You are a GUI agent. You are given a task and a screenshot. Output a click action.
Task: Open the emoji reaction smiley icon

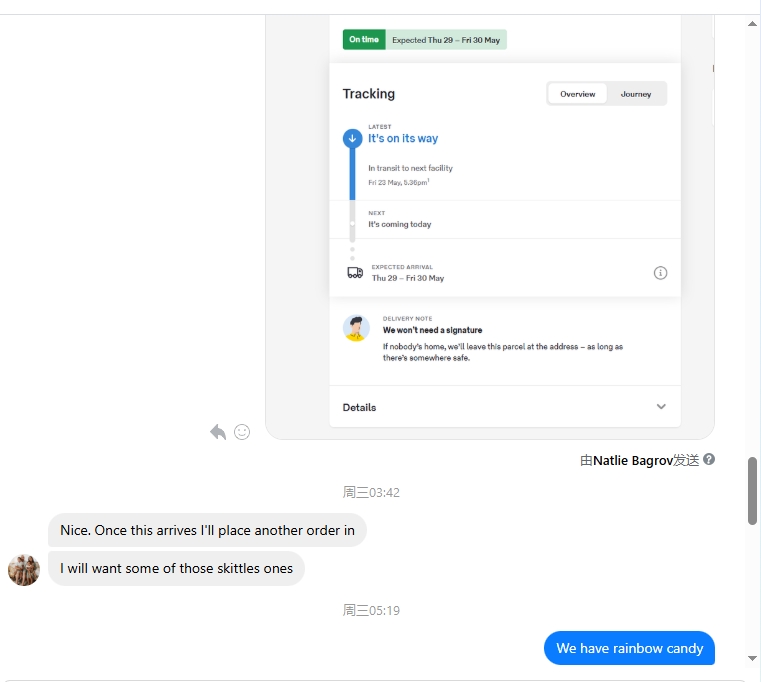click(x=242, y=432)
